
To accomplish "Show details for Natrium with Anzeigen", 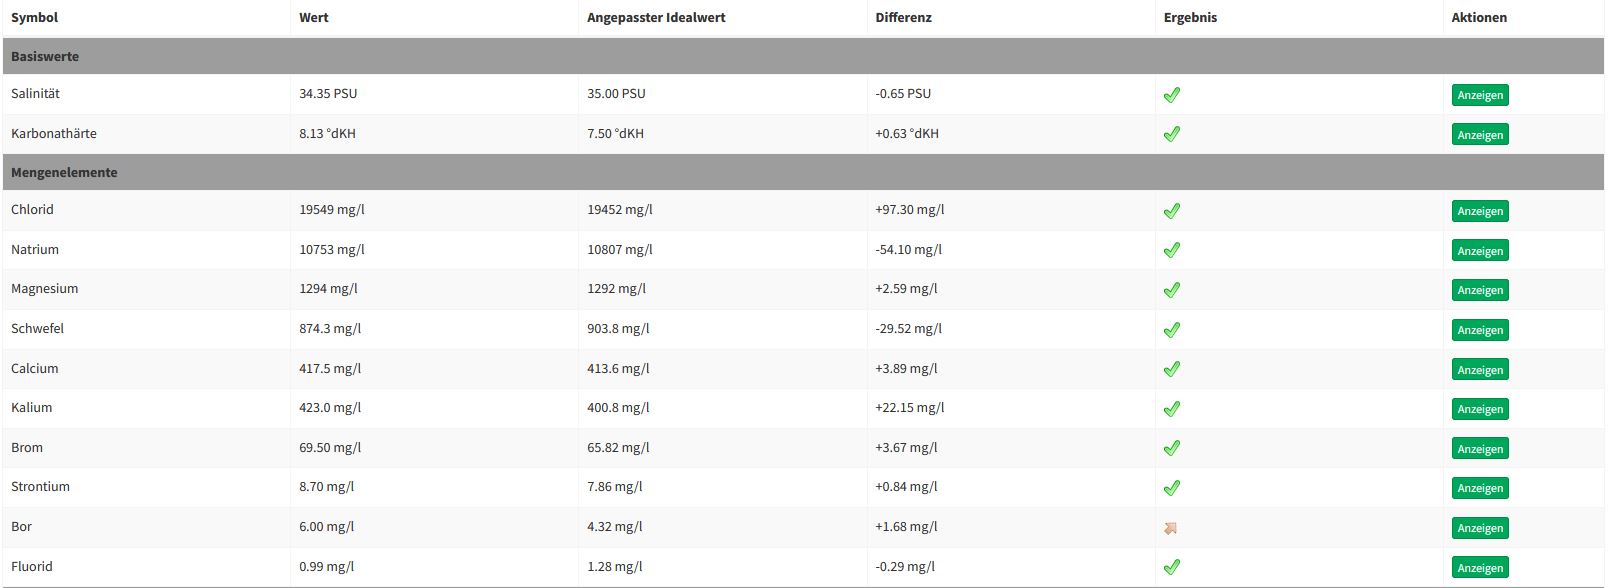I will tap(1480, 251).
